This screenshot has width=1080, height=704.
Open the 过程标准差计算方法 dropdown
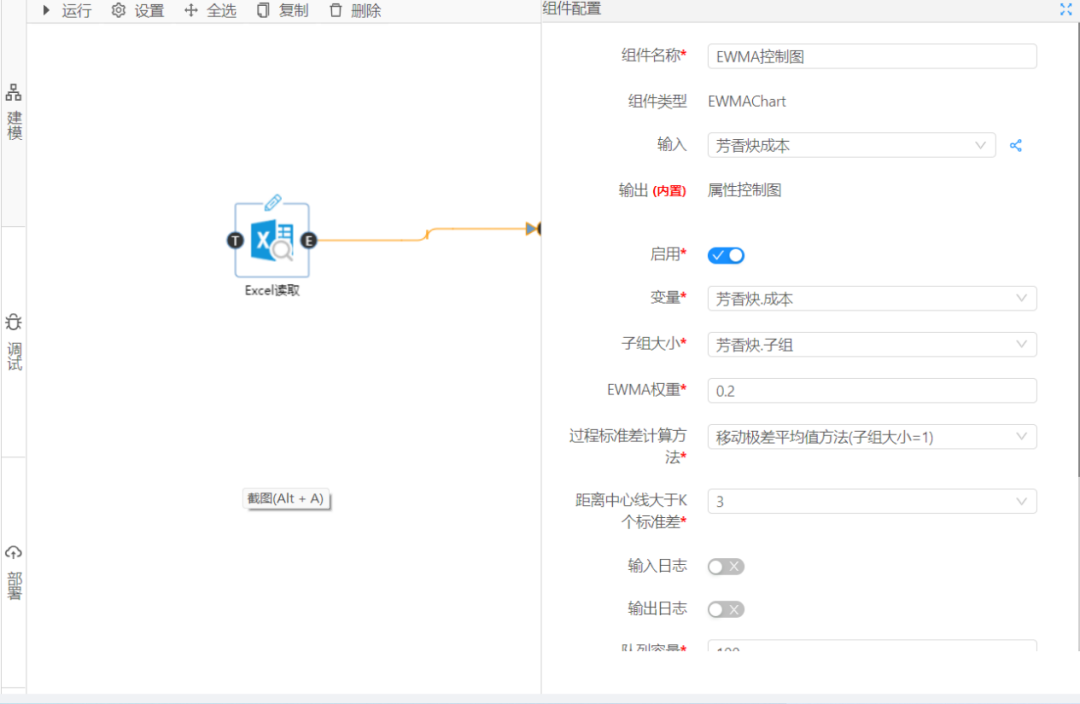(x=871, y=437)
